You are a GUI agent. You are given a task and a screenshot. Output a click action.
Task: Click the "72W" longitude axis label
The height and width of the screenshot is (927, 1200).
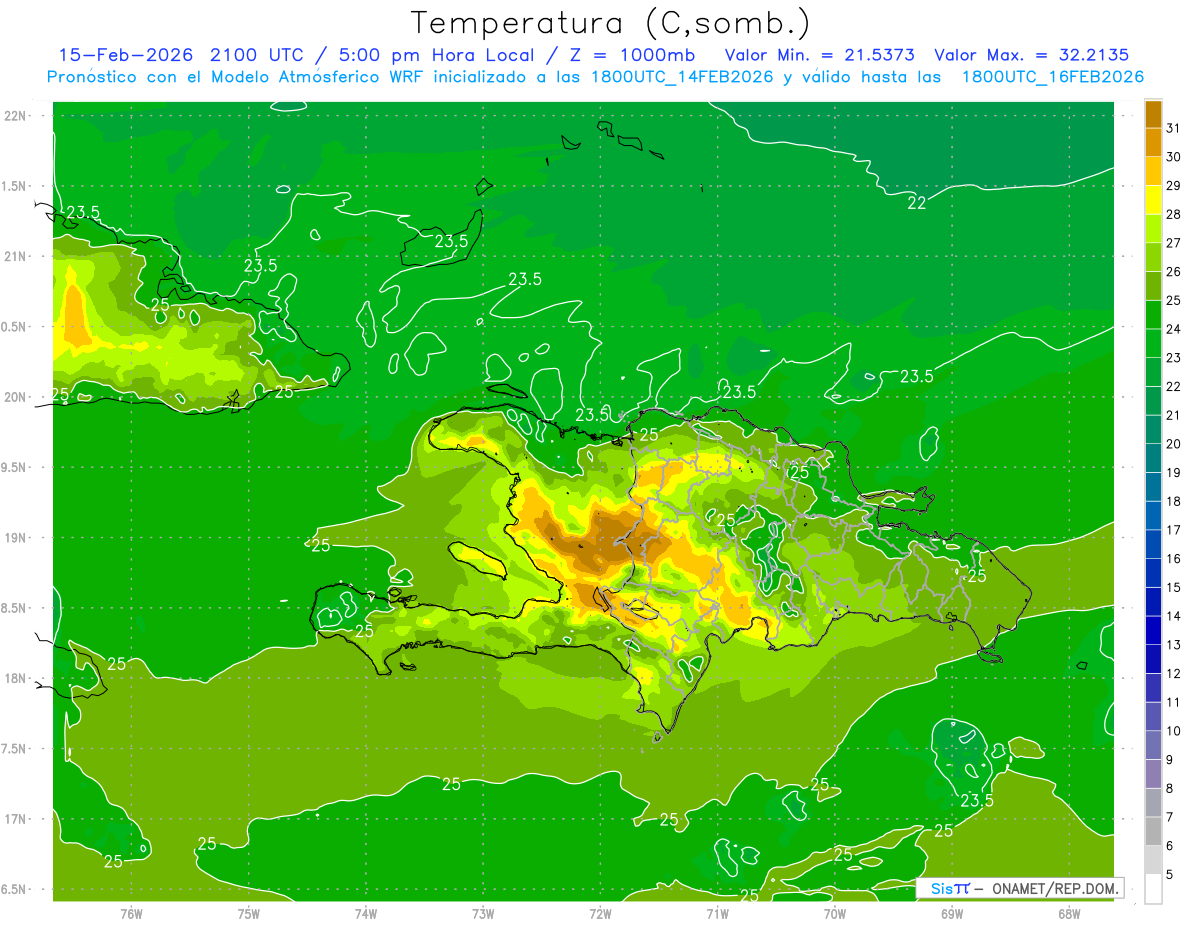600,914
